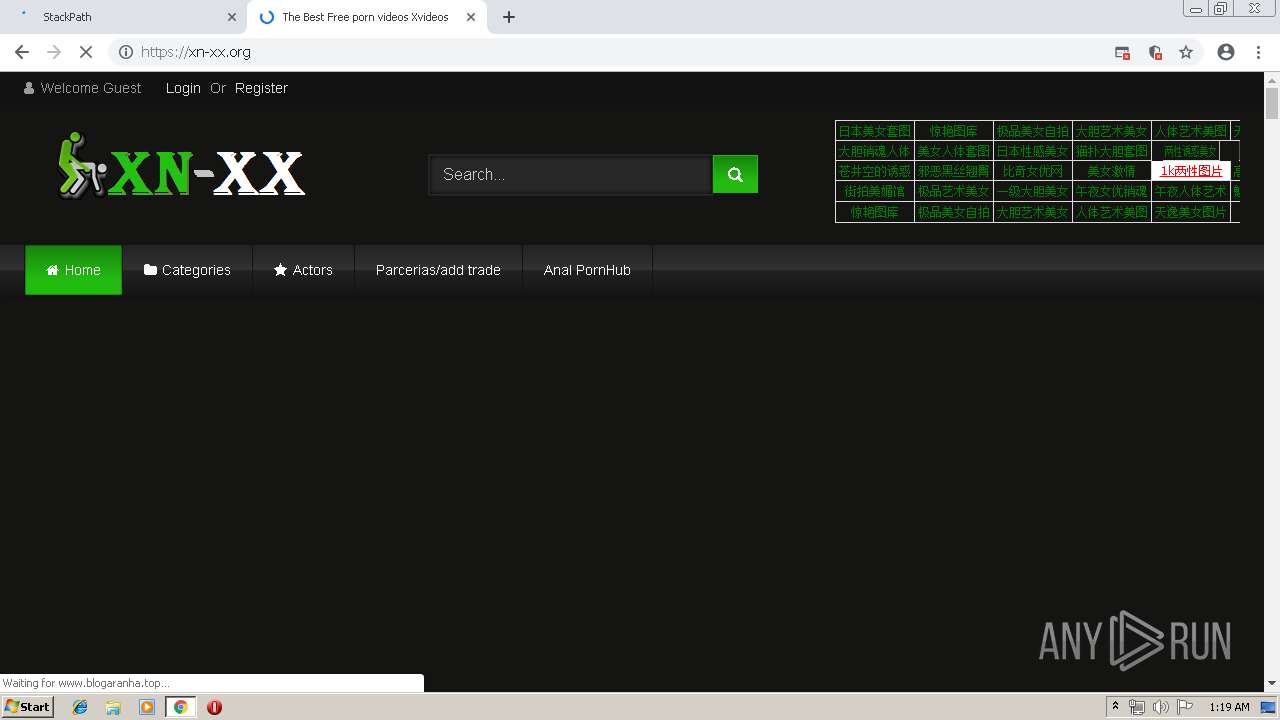Click the page vertical scrollbar thumb
The width and height of the screenshot is (1280, 720).
(1272, 104)
